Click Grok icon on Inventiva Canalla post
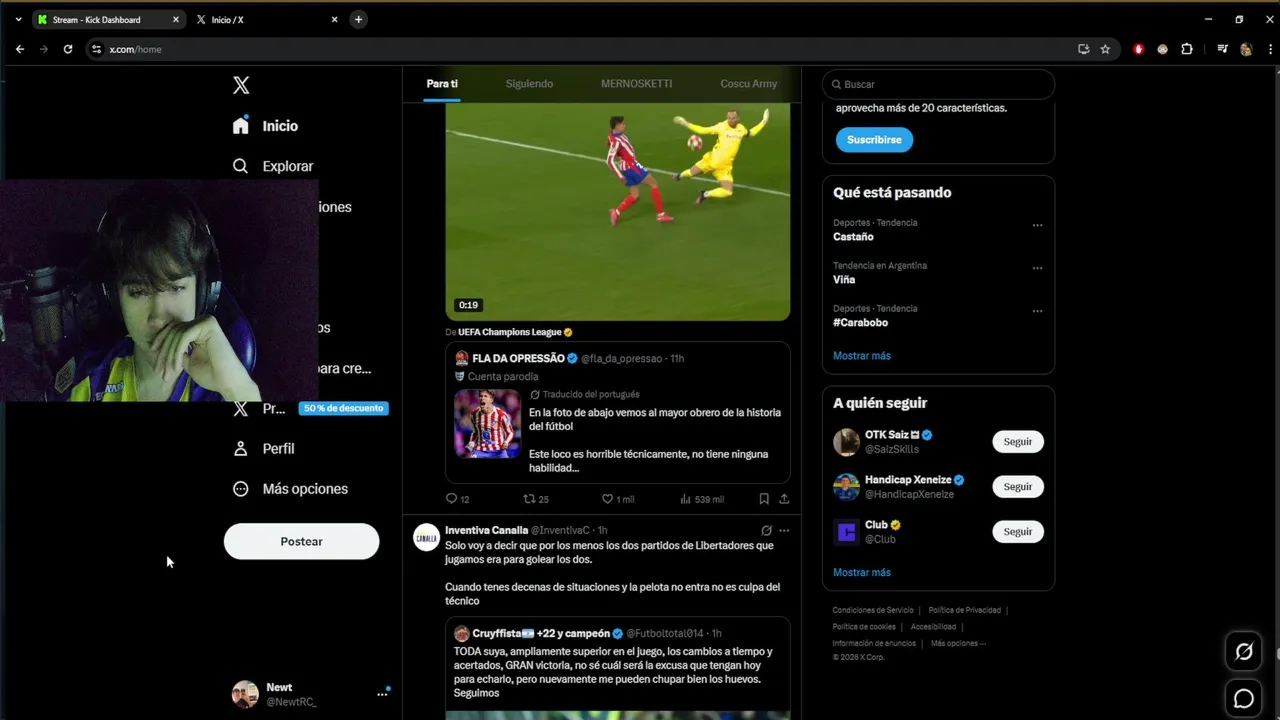1280x720 pixels. click(x=766, y=530)
